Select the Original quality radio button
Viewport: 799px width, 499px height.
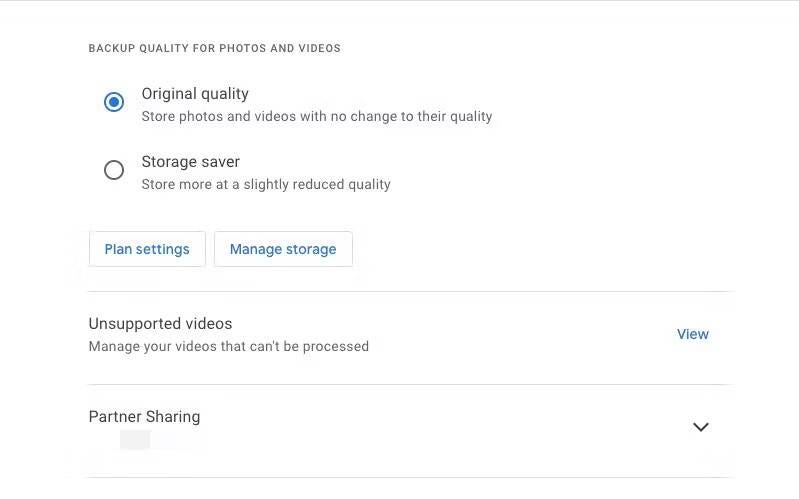(x=114, y=102)
